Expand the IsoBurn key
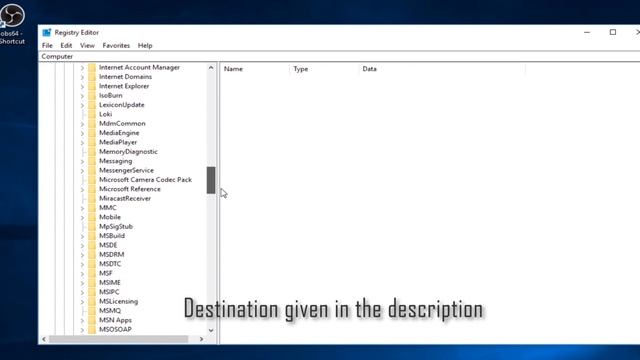640x360 pixels. 82,96
